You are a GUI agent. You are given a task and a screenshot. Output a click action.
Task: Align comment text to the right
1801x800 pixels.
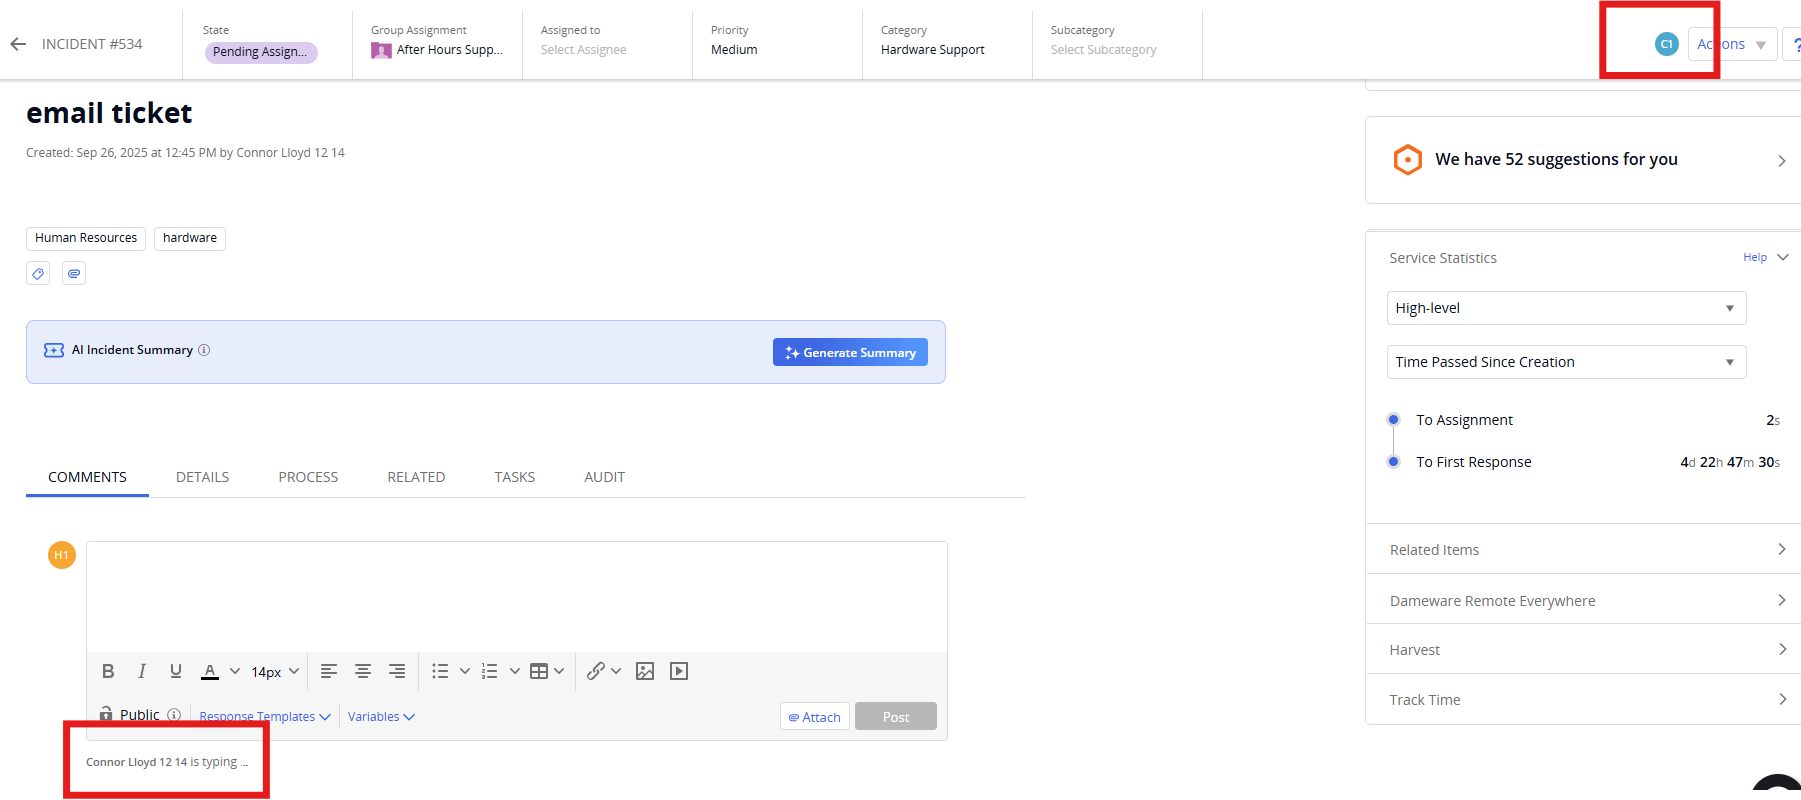[397, 671]
